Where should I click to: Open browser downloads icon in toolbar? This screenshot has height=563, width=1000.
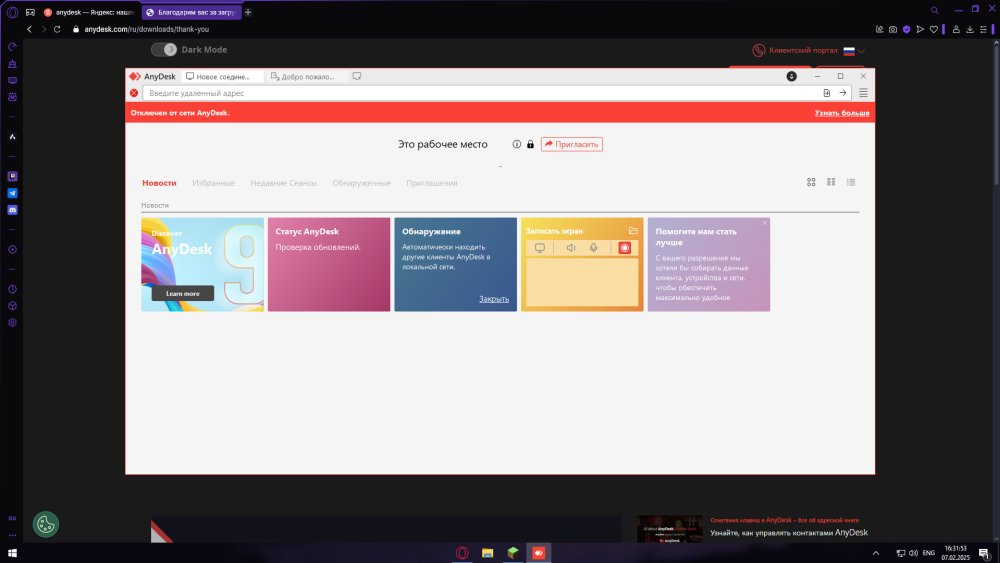coord(969,29)
